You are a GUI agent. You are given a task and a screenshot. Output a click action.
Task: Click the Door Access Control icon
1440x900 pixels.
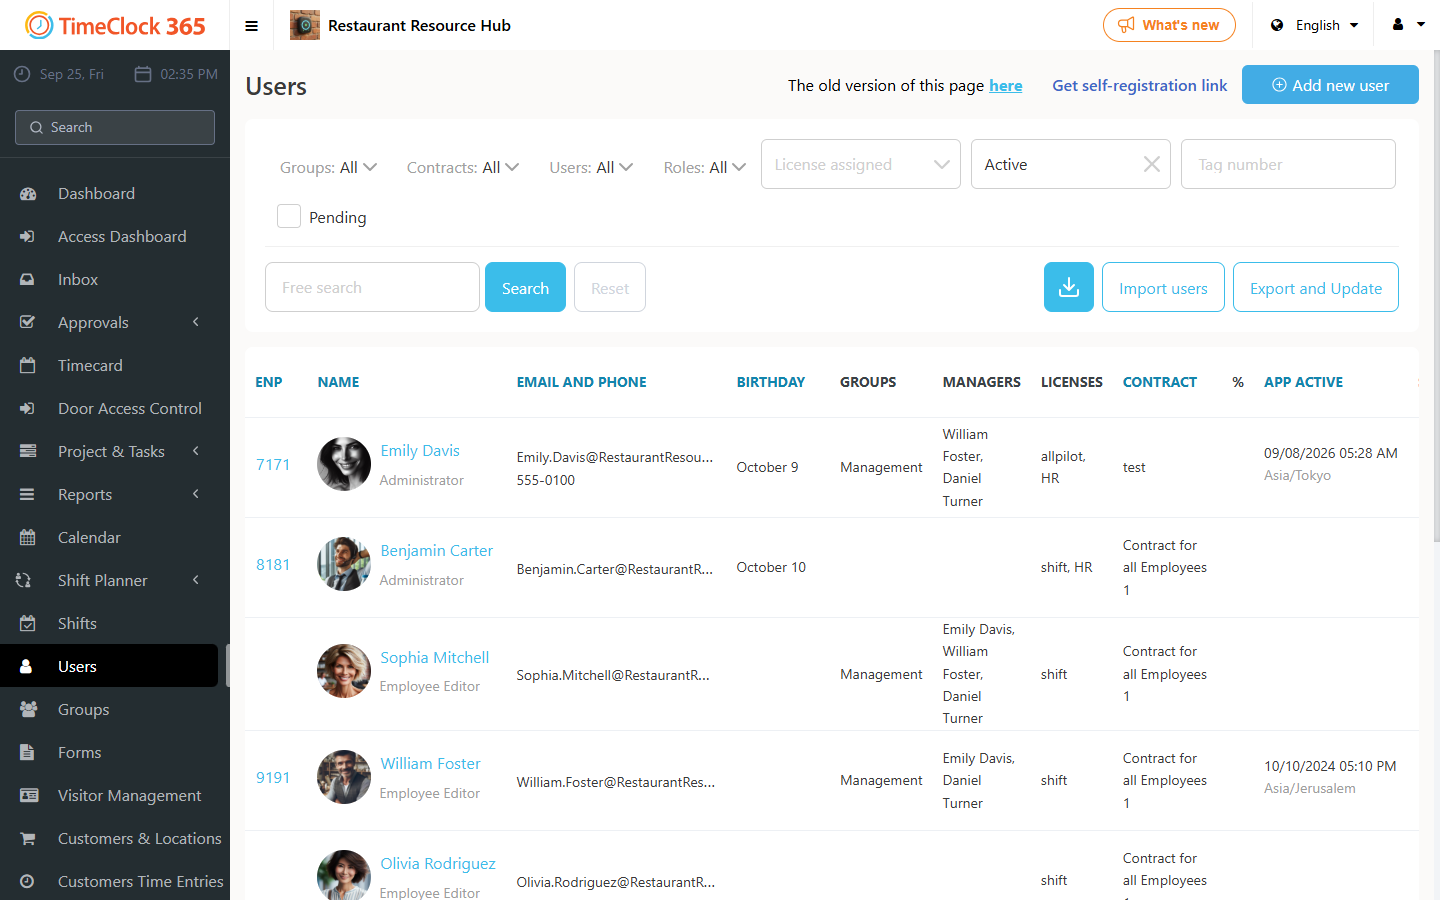point(28,408)
